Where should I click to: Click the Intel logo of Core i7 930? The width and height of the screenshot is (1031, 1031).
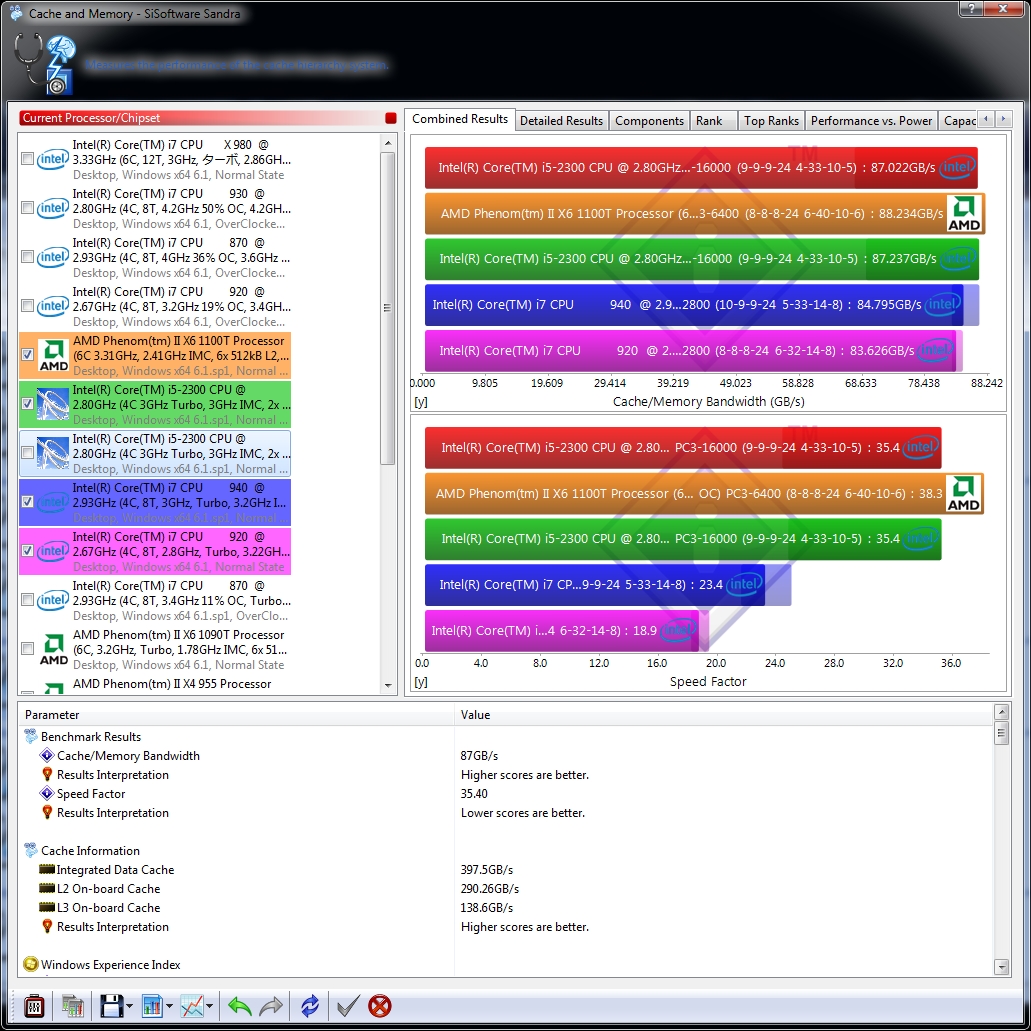pos(53,208)
